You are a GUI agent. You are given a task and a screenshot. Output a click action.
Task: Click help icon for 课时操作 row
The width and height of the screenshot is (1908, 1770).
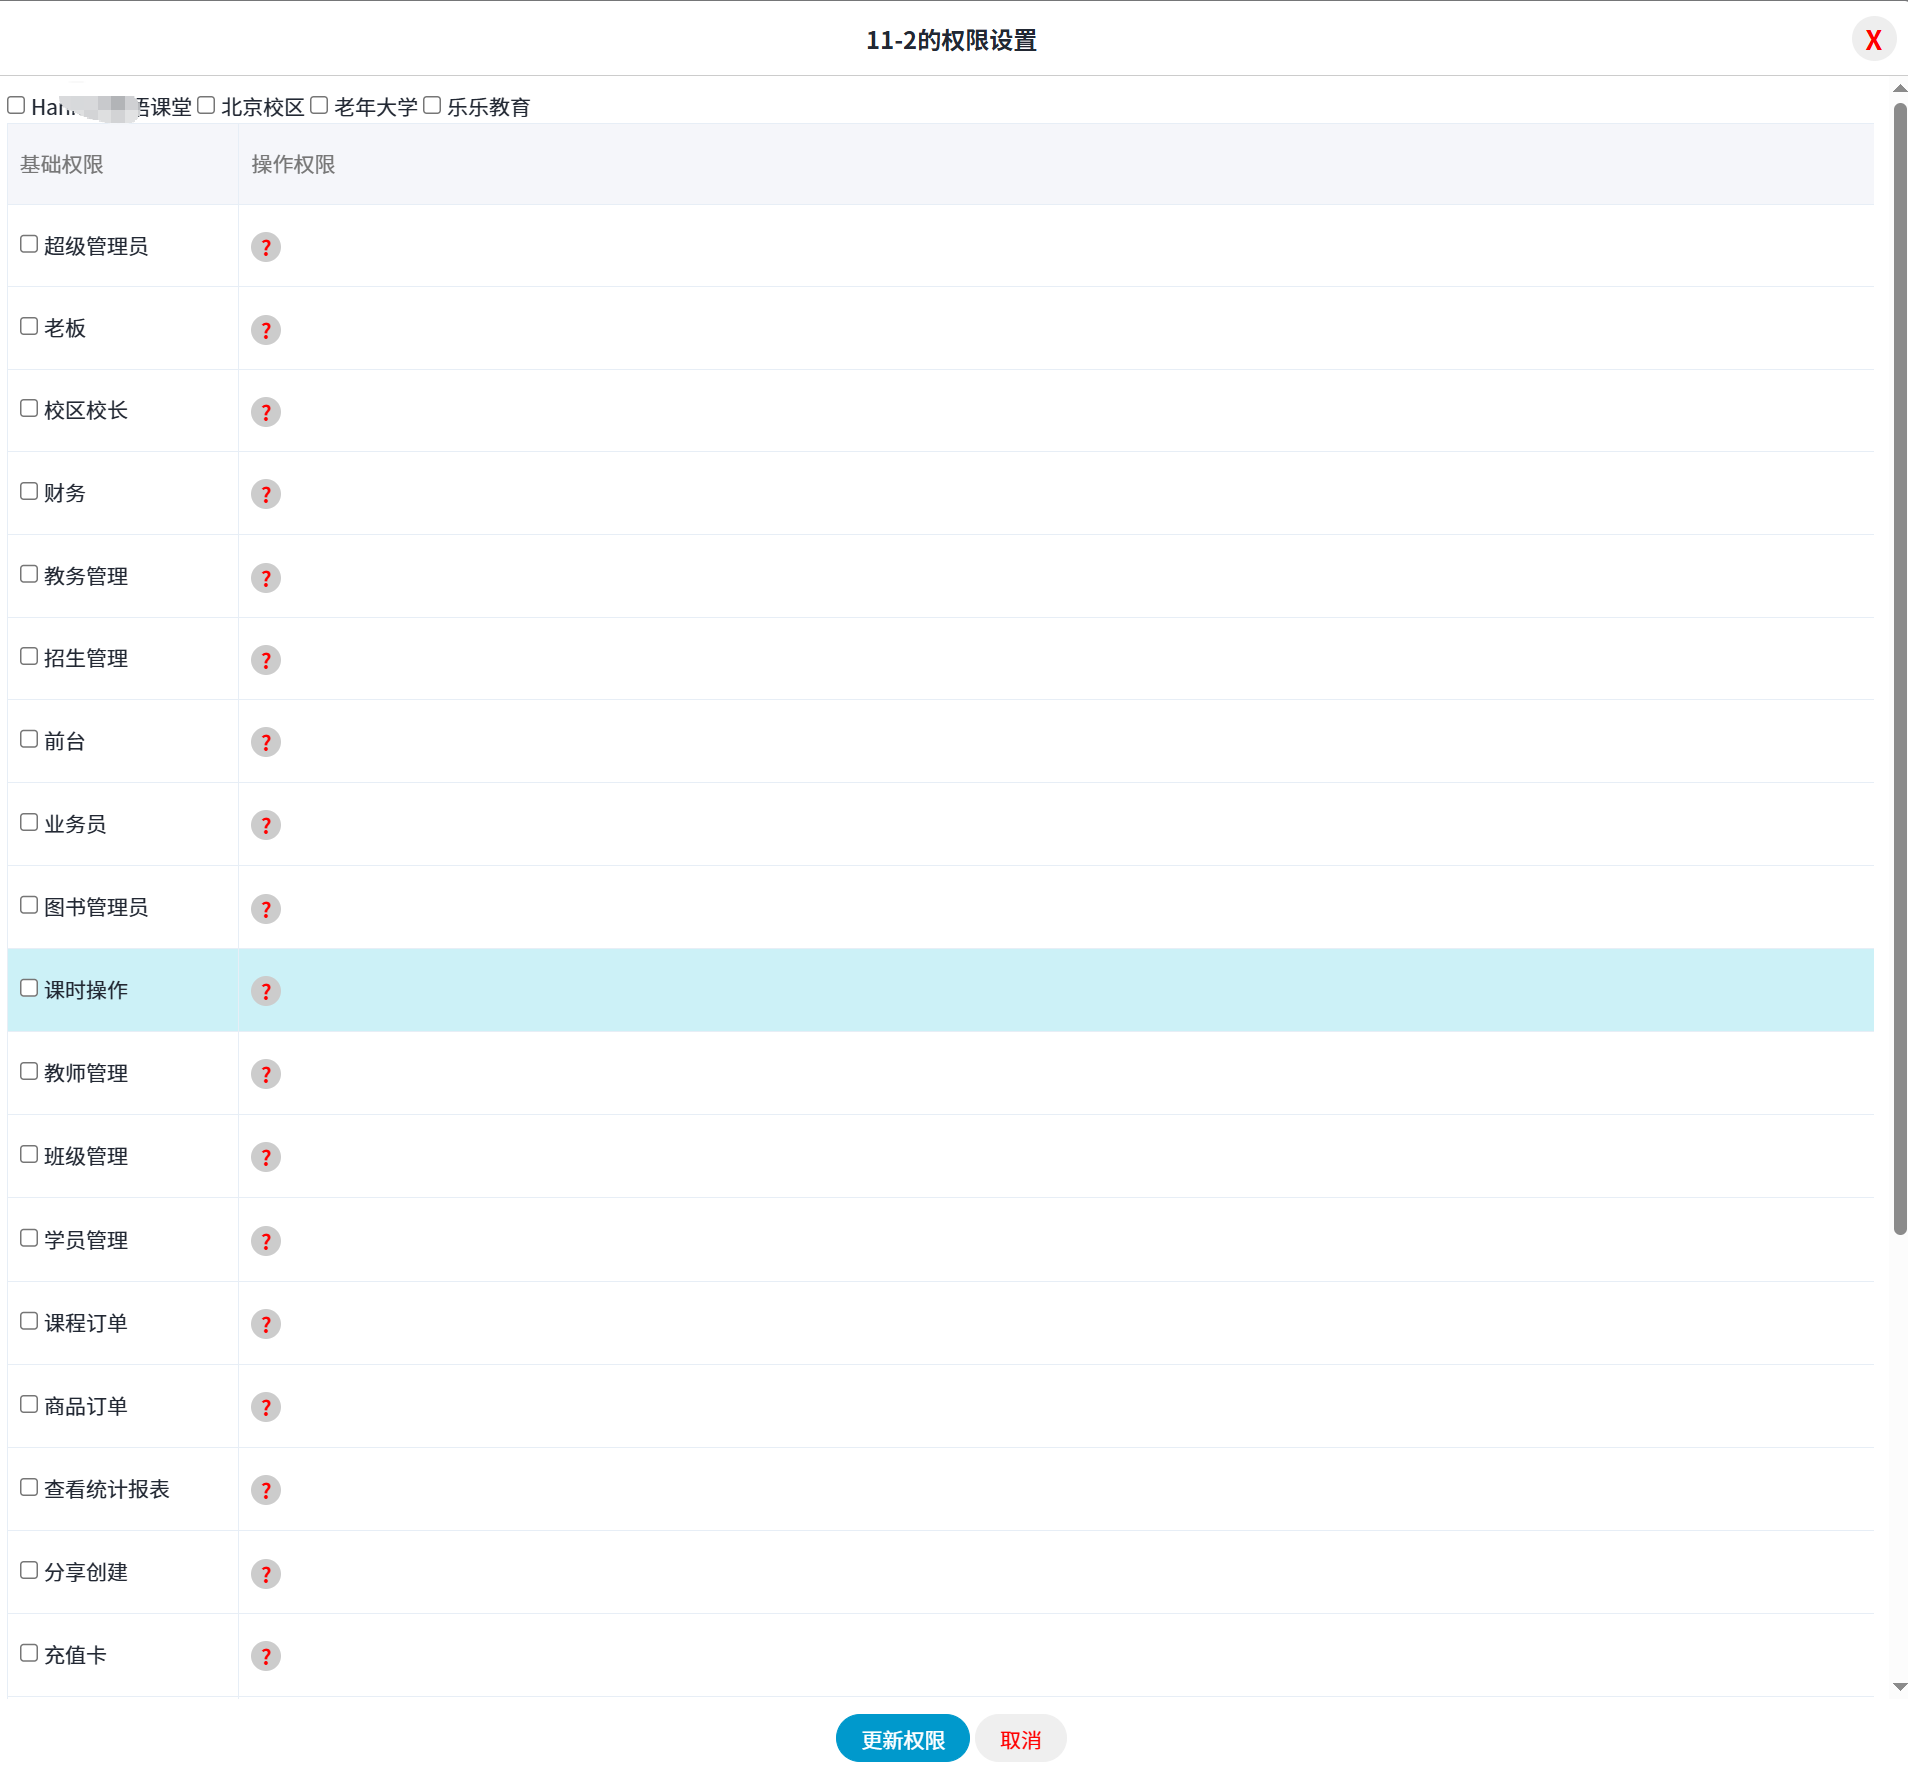pos(265,991)
